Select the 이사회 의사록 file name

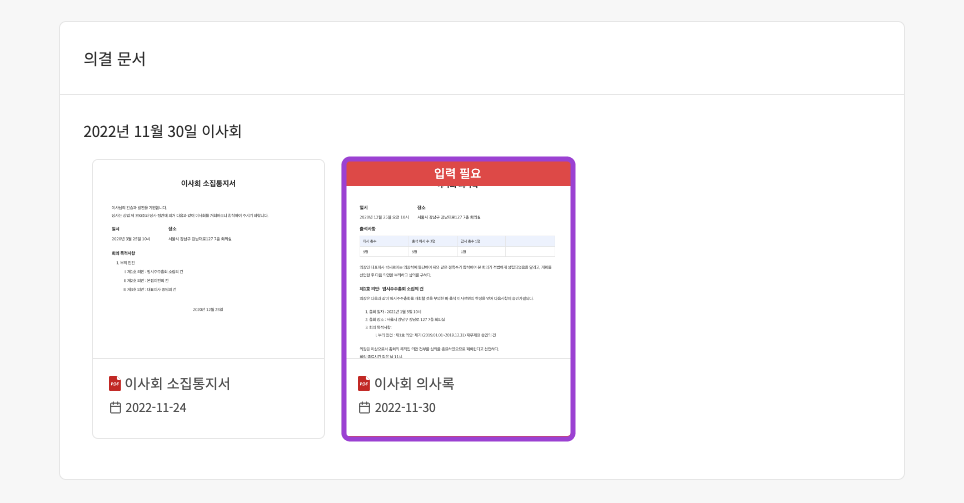click(414, 383)
